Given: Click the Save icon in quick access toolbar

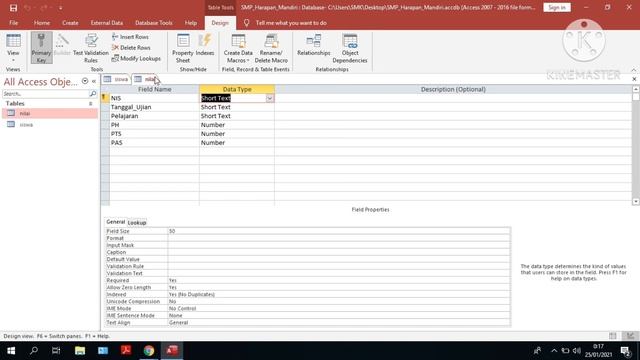Looking at the screenshot, I should [x=13, y=8].
